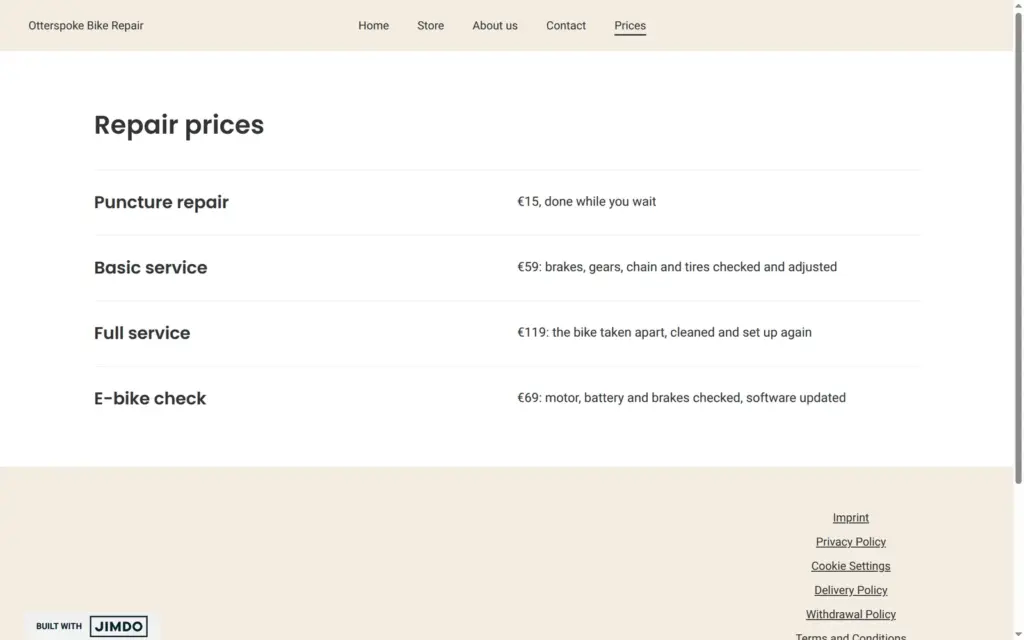Select the Prices menu item
This screenshot has width=1024, height=640.
[630, 25]
